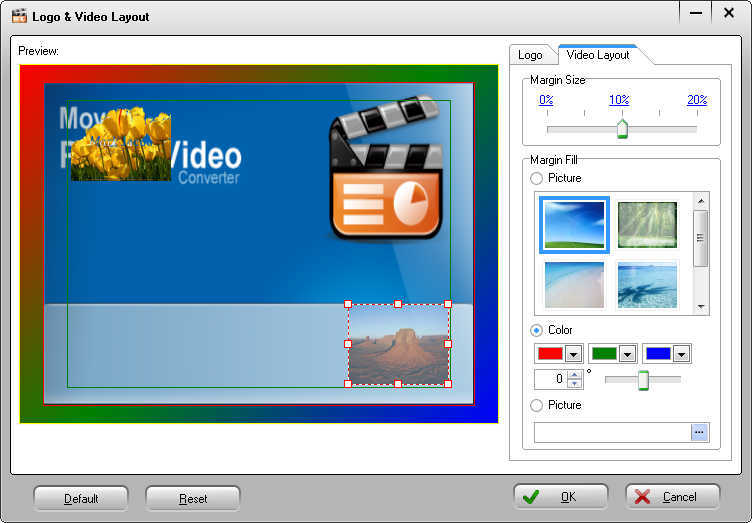Choose the sandy beach thumbnail
752x523 pixels.
point(574,284)
